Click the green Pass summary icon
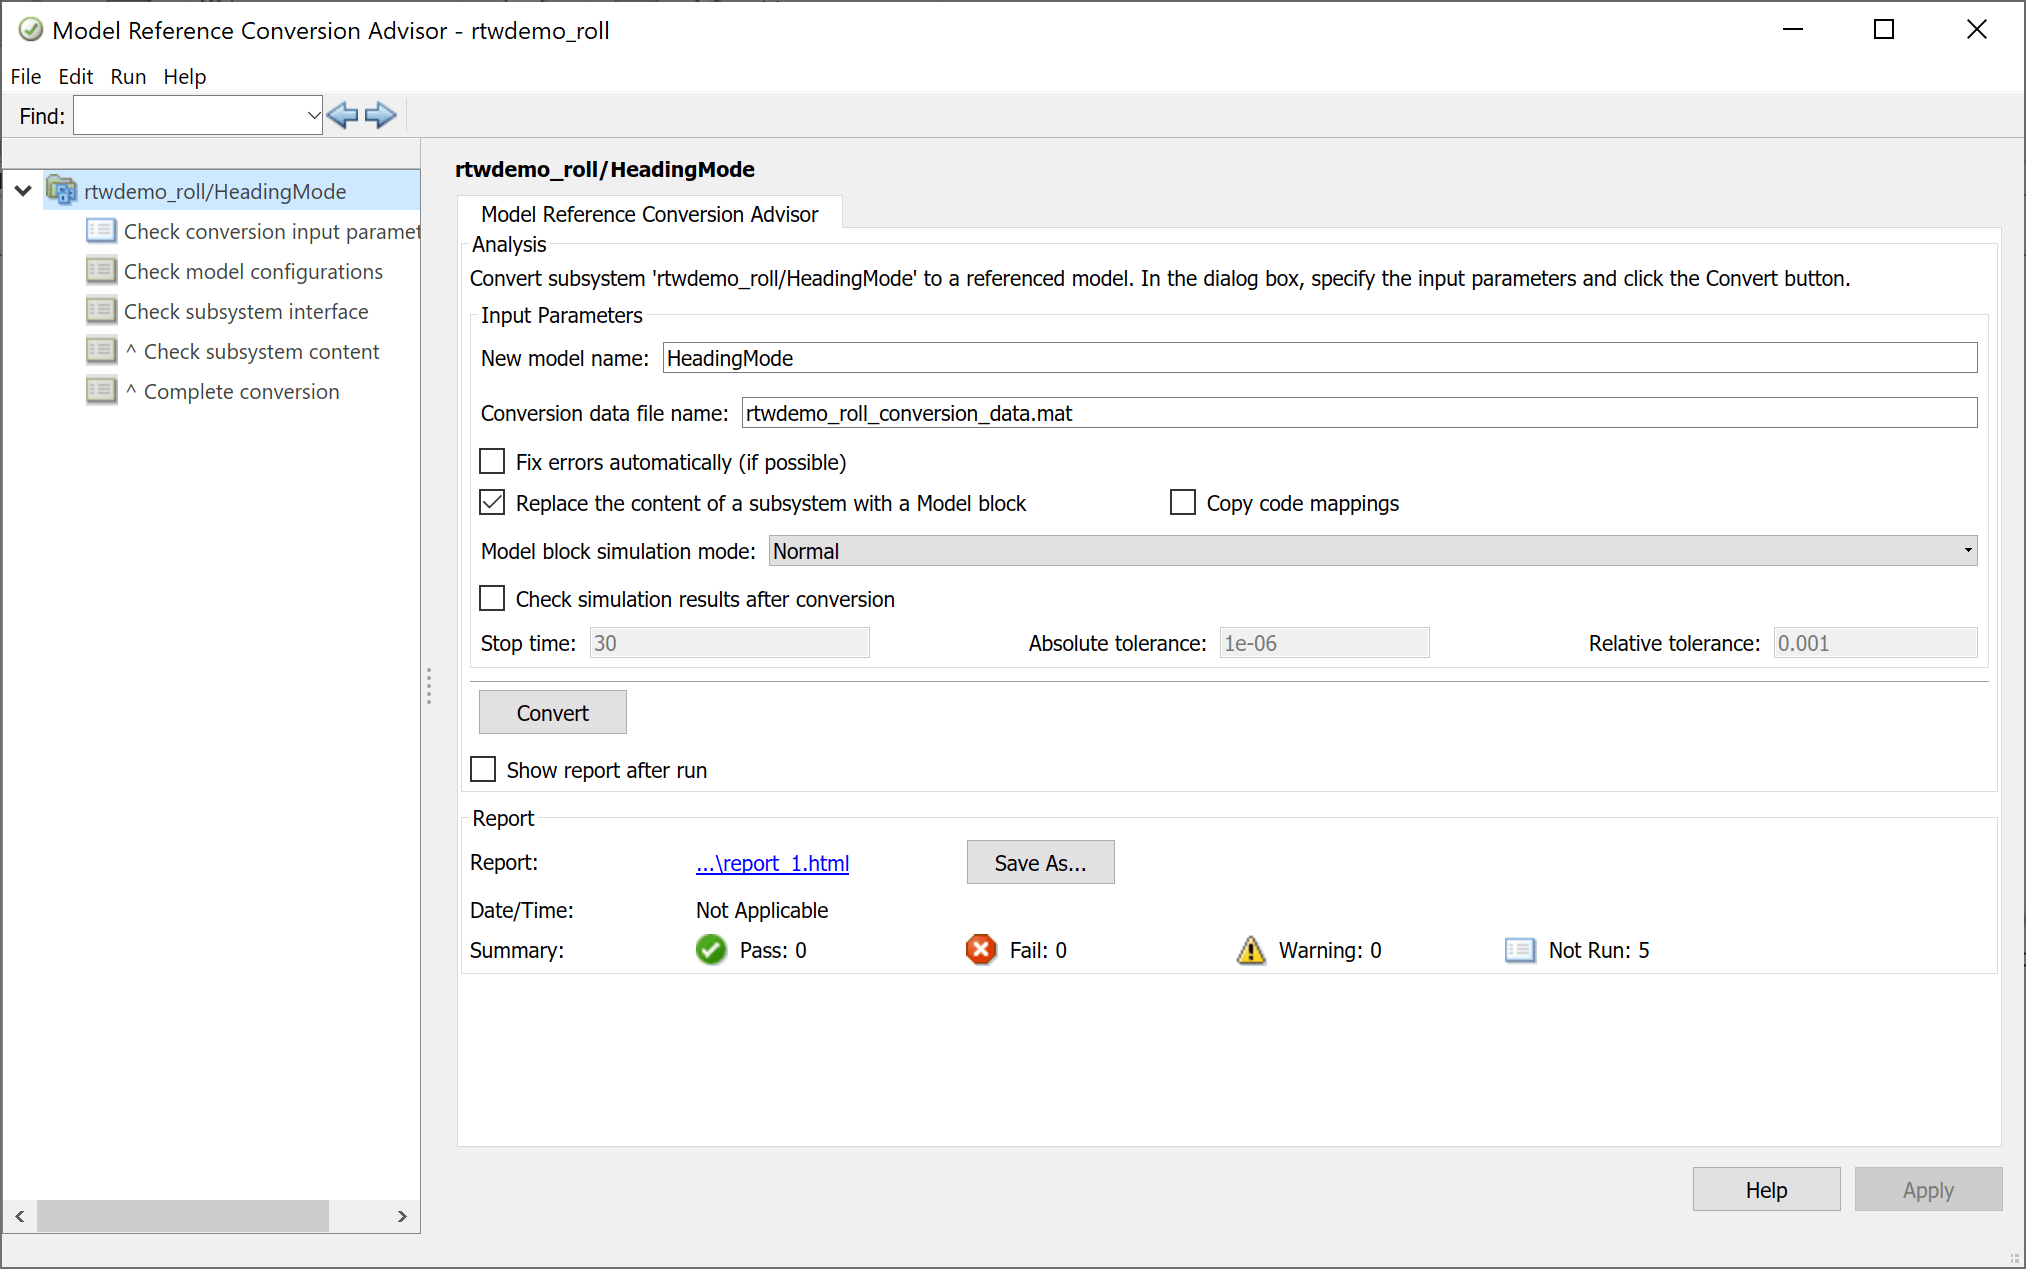Image resolution: width=2026 pixels, height=1269 pixels. [710, 950]
